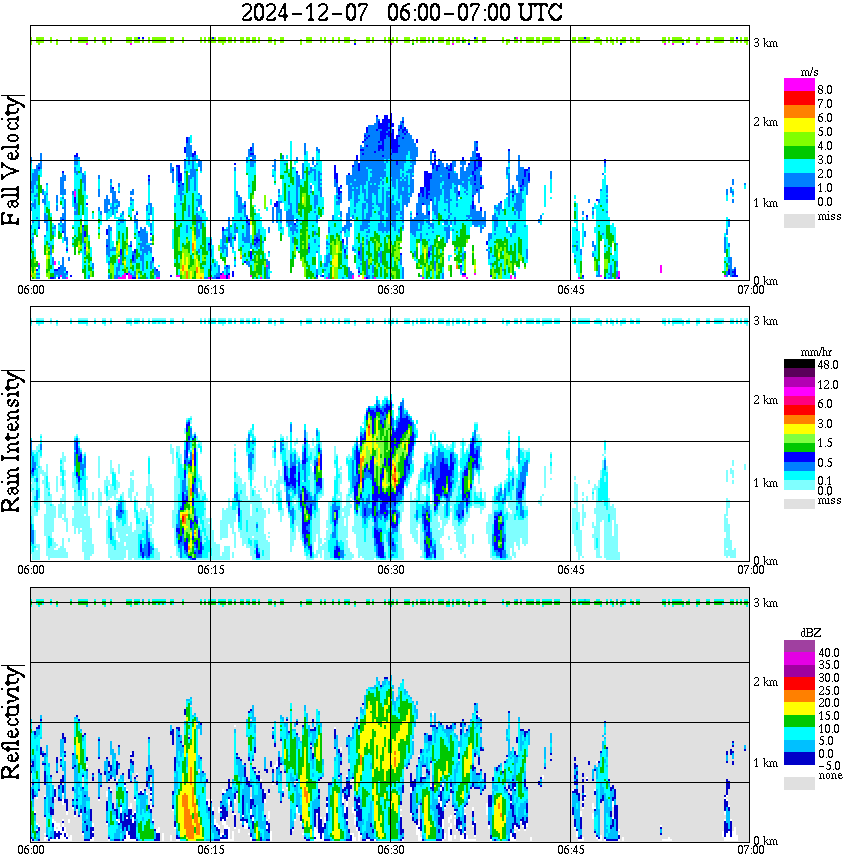The image size is (850, 868).
Task: Pick the yellow swatch in the dBZ legend
Action: [x=799, y=709]
